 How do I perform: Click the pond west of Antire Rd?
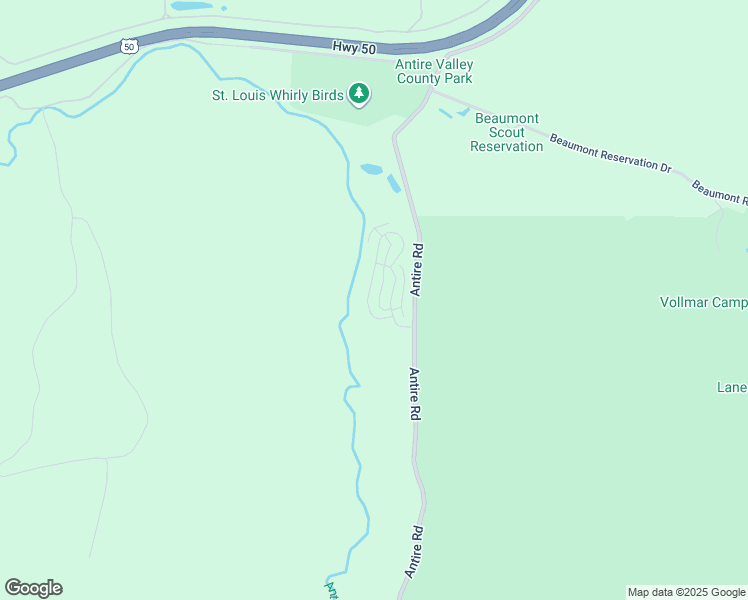click(372, 169)
